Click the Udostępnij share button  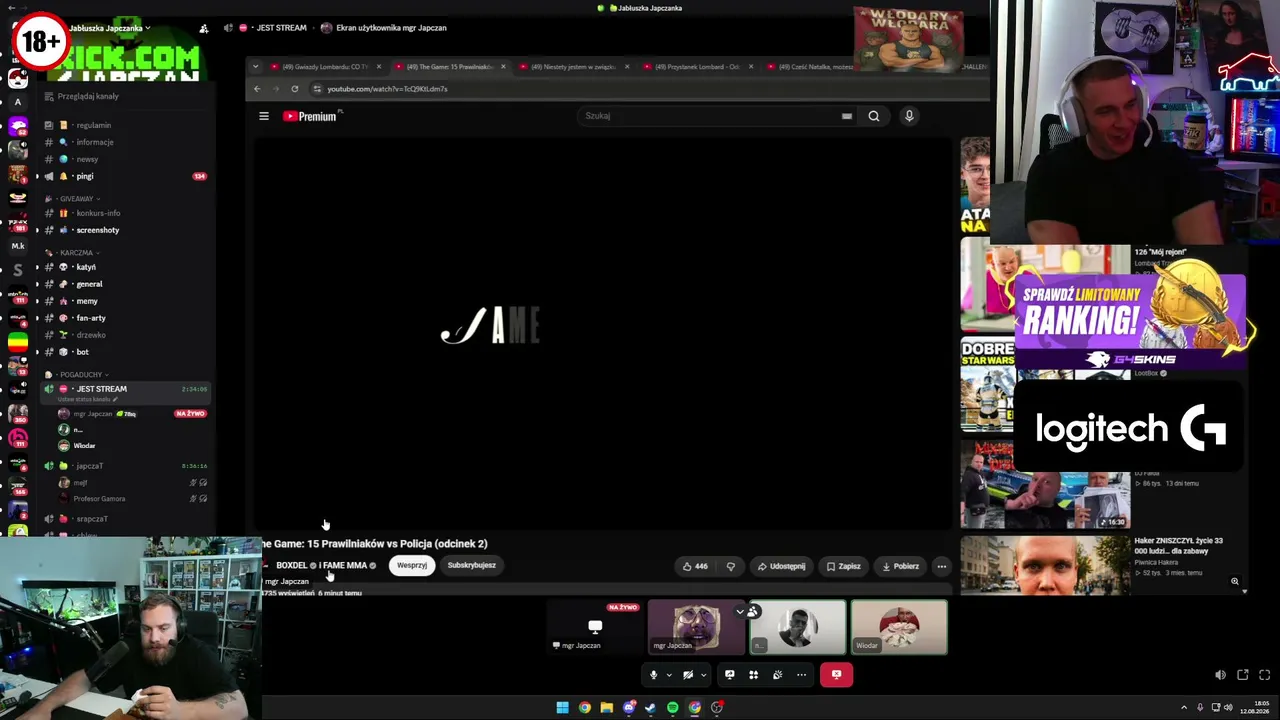tap(781, 566)
